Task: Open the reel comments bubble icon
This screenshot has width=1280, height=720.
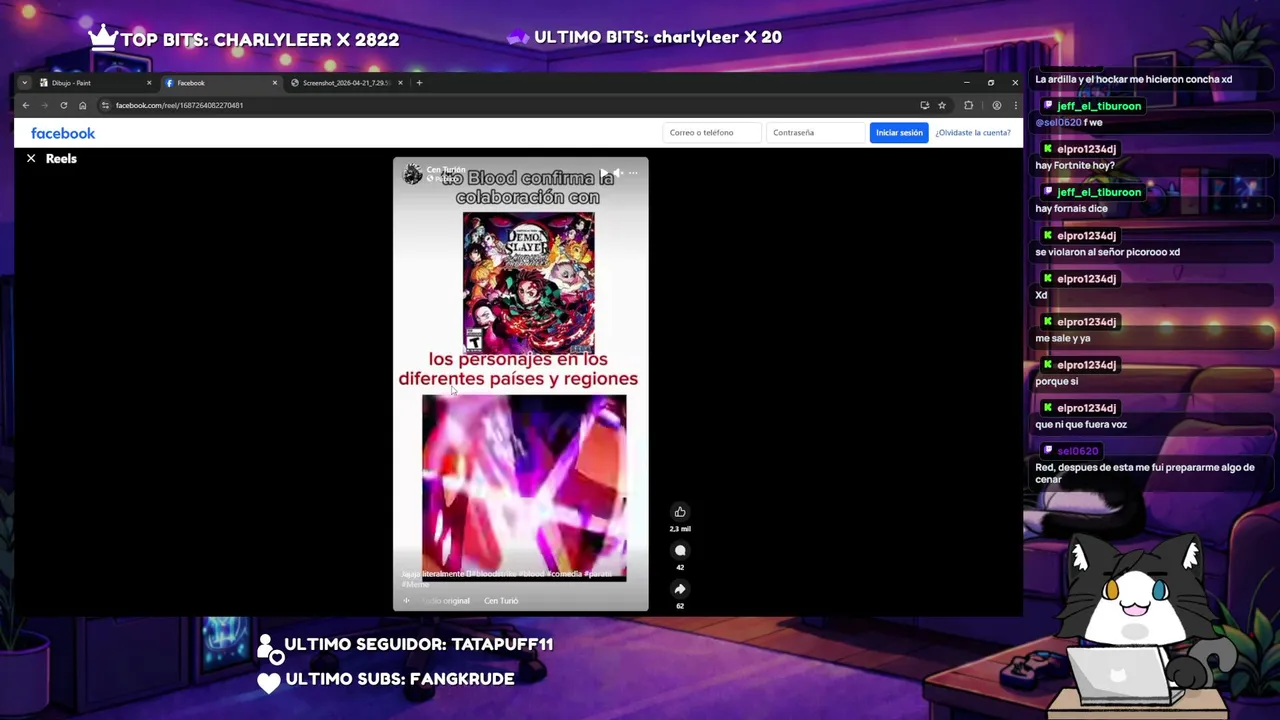Action: (680, 550)
